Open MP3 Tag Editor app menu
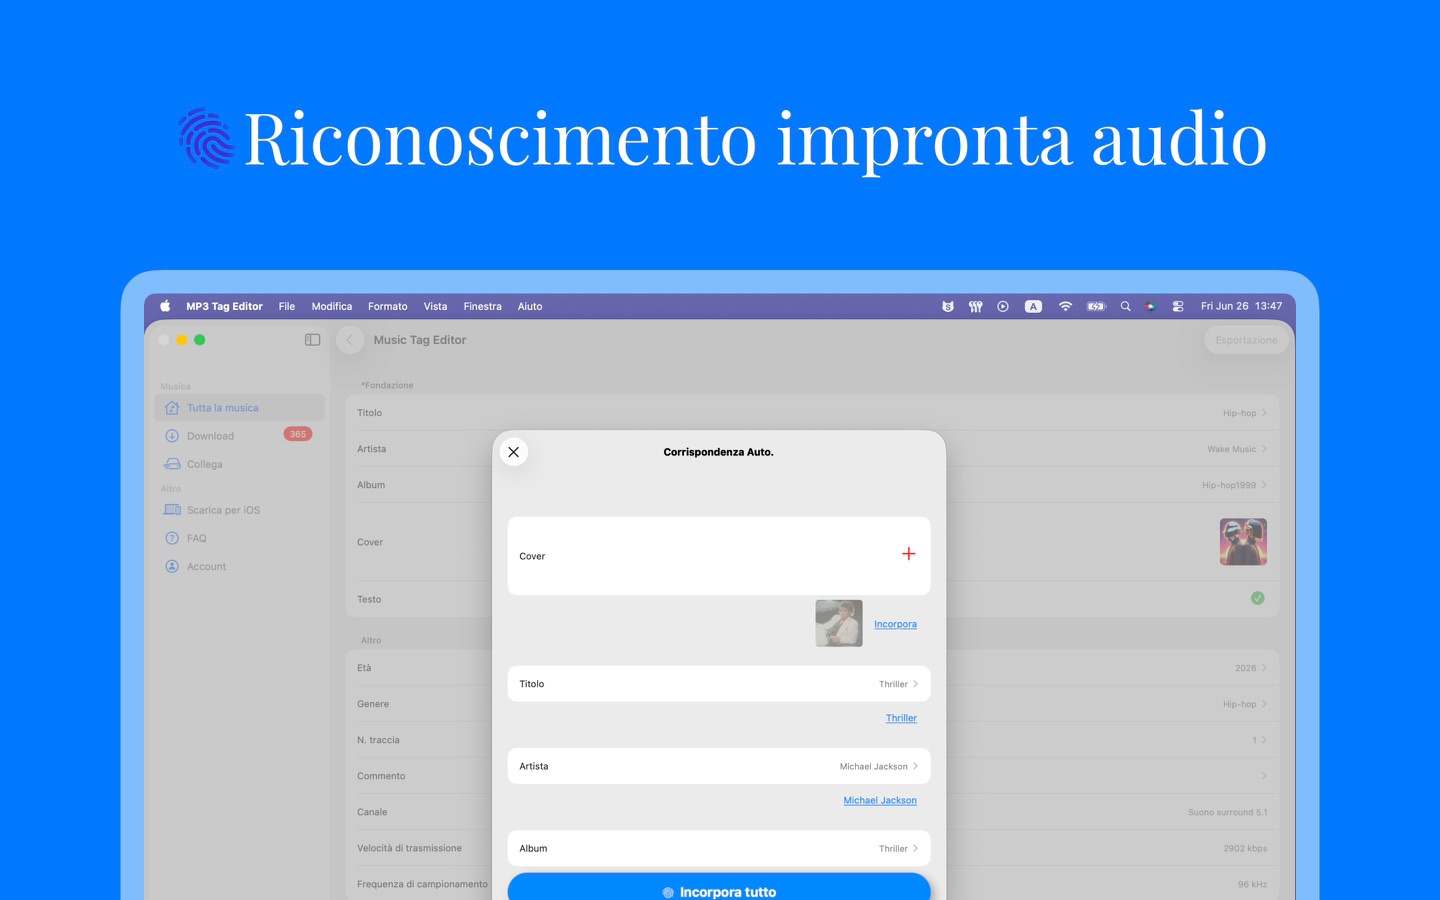Image resolution: width=1440 pixels, height=900 pixels. (x=224, y=306)
